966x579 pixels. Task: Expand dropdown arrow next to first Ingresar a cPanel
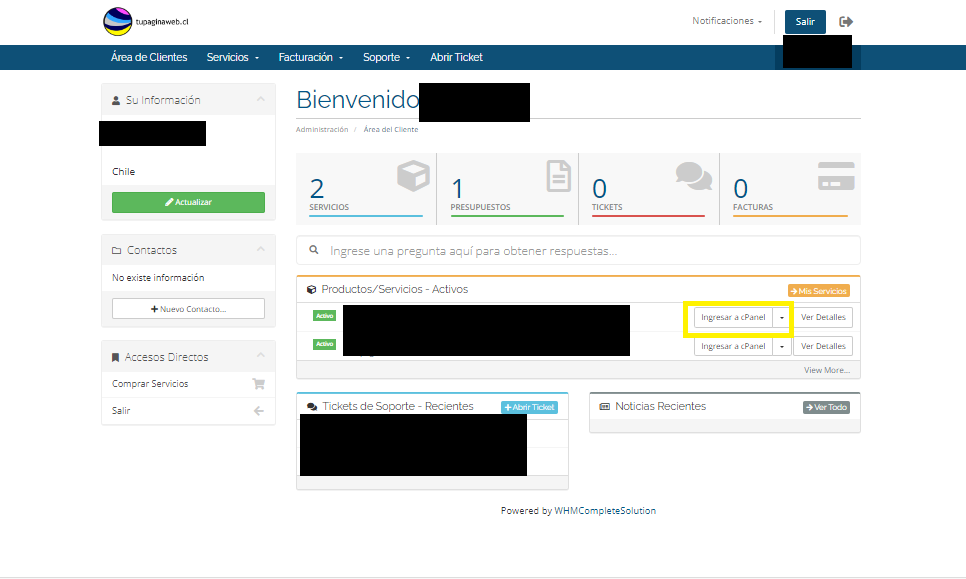[782, 318]
